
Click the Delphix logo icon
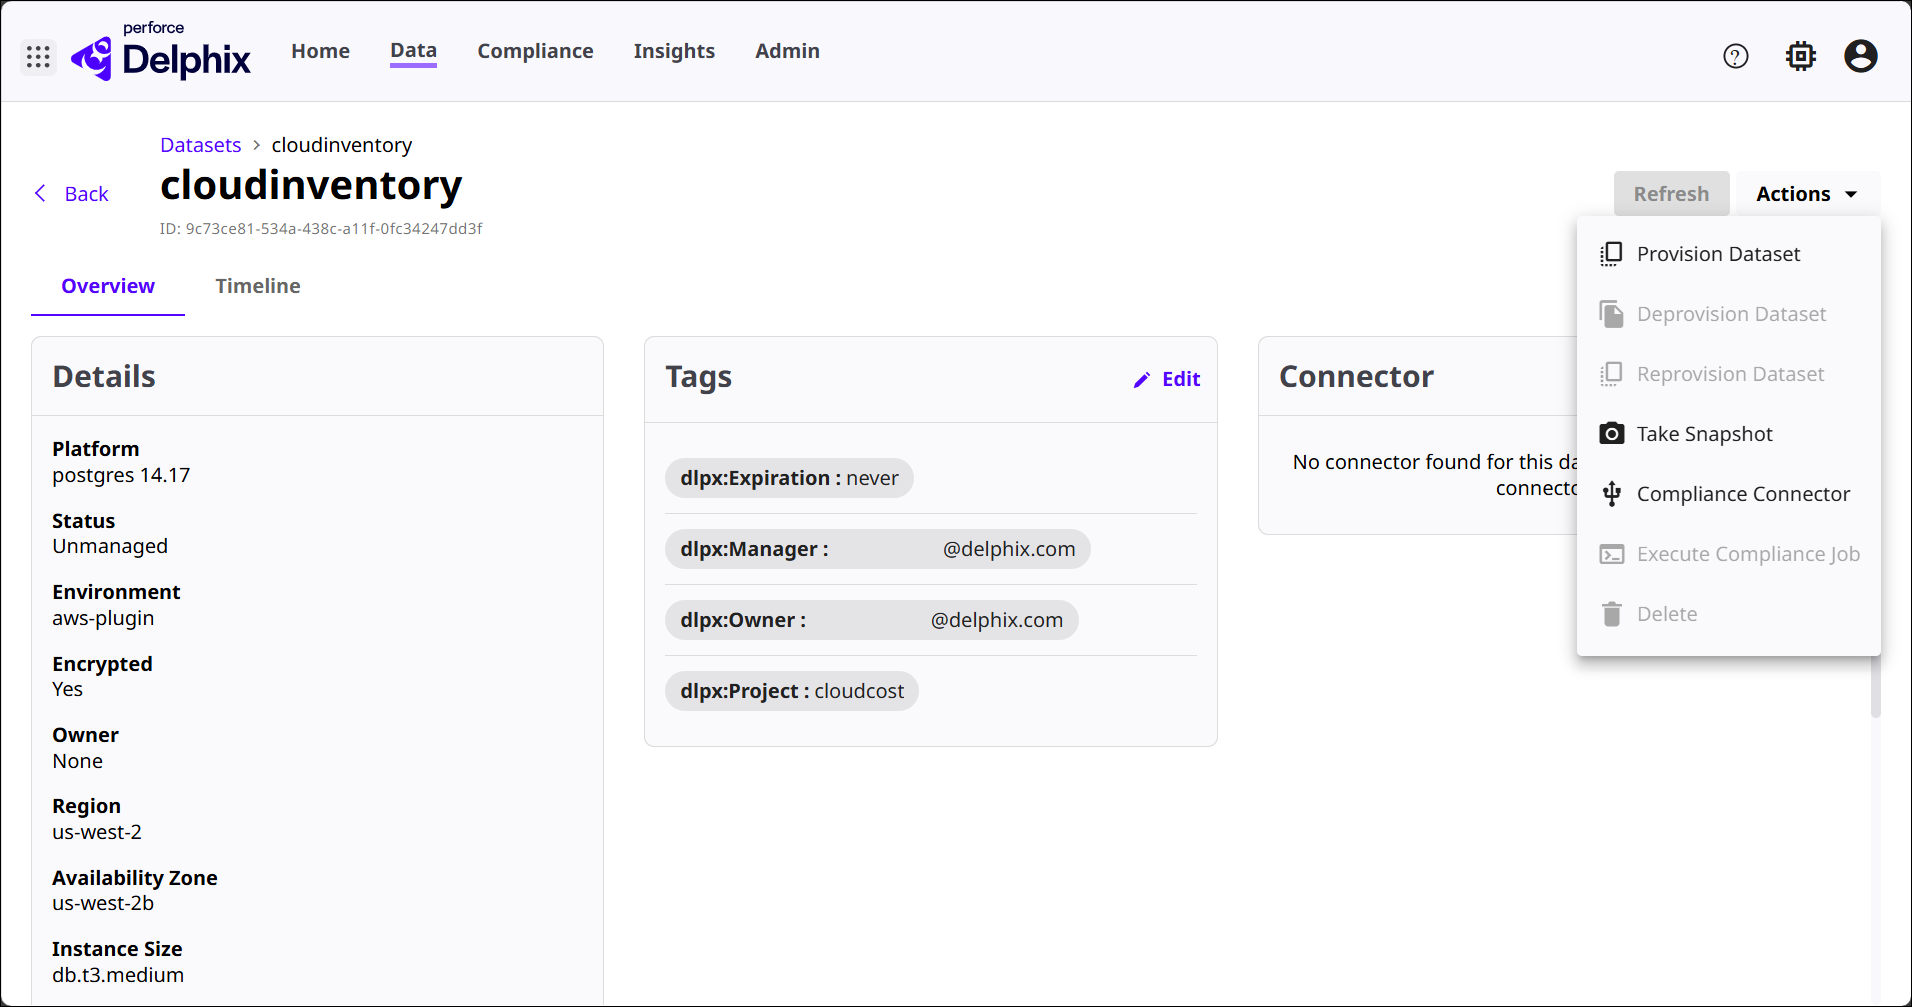[x=92, y=58]
